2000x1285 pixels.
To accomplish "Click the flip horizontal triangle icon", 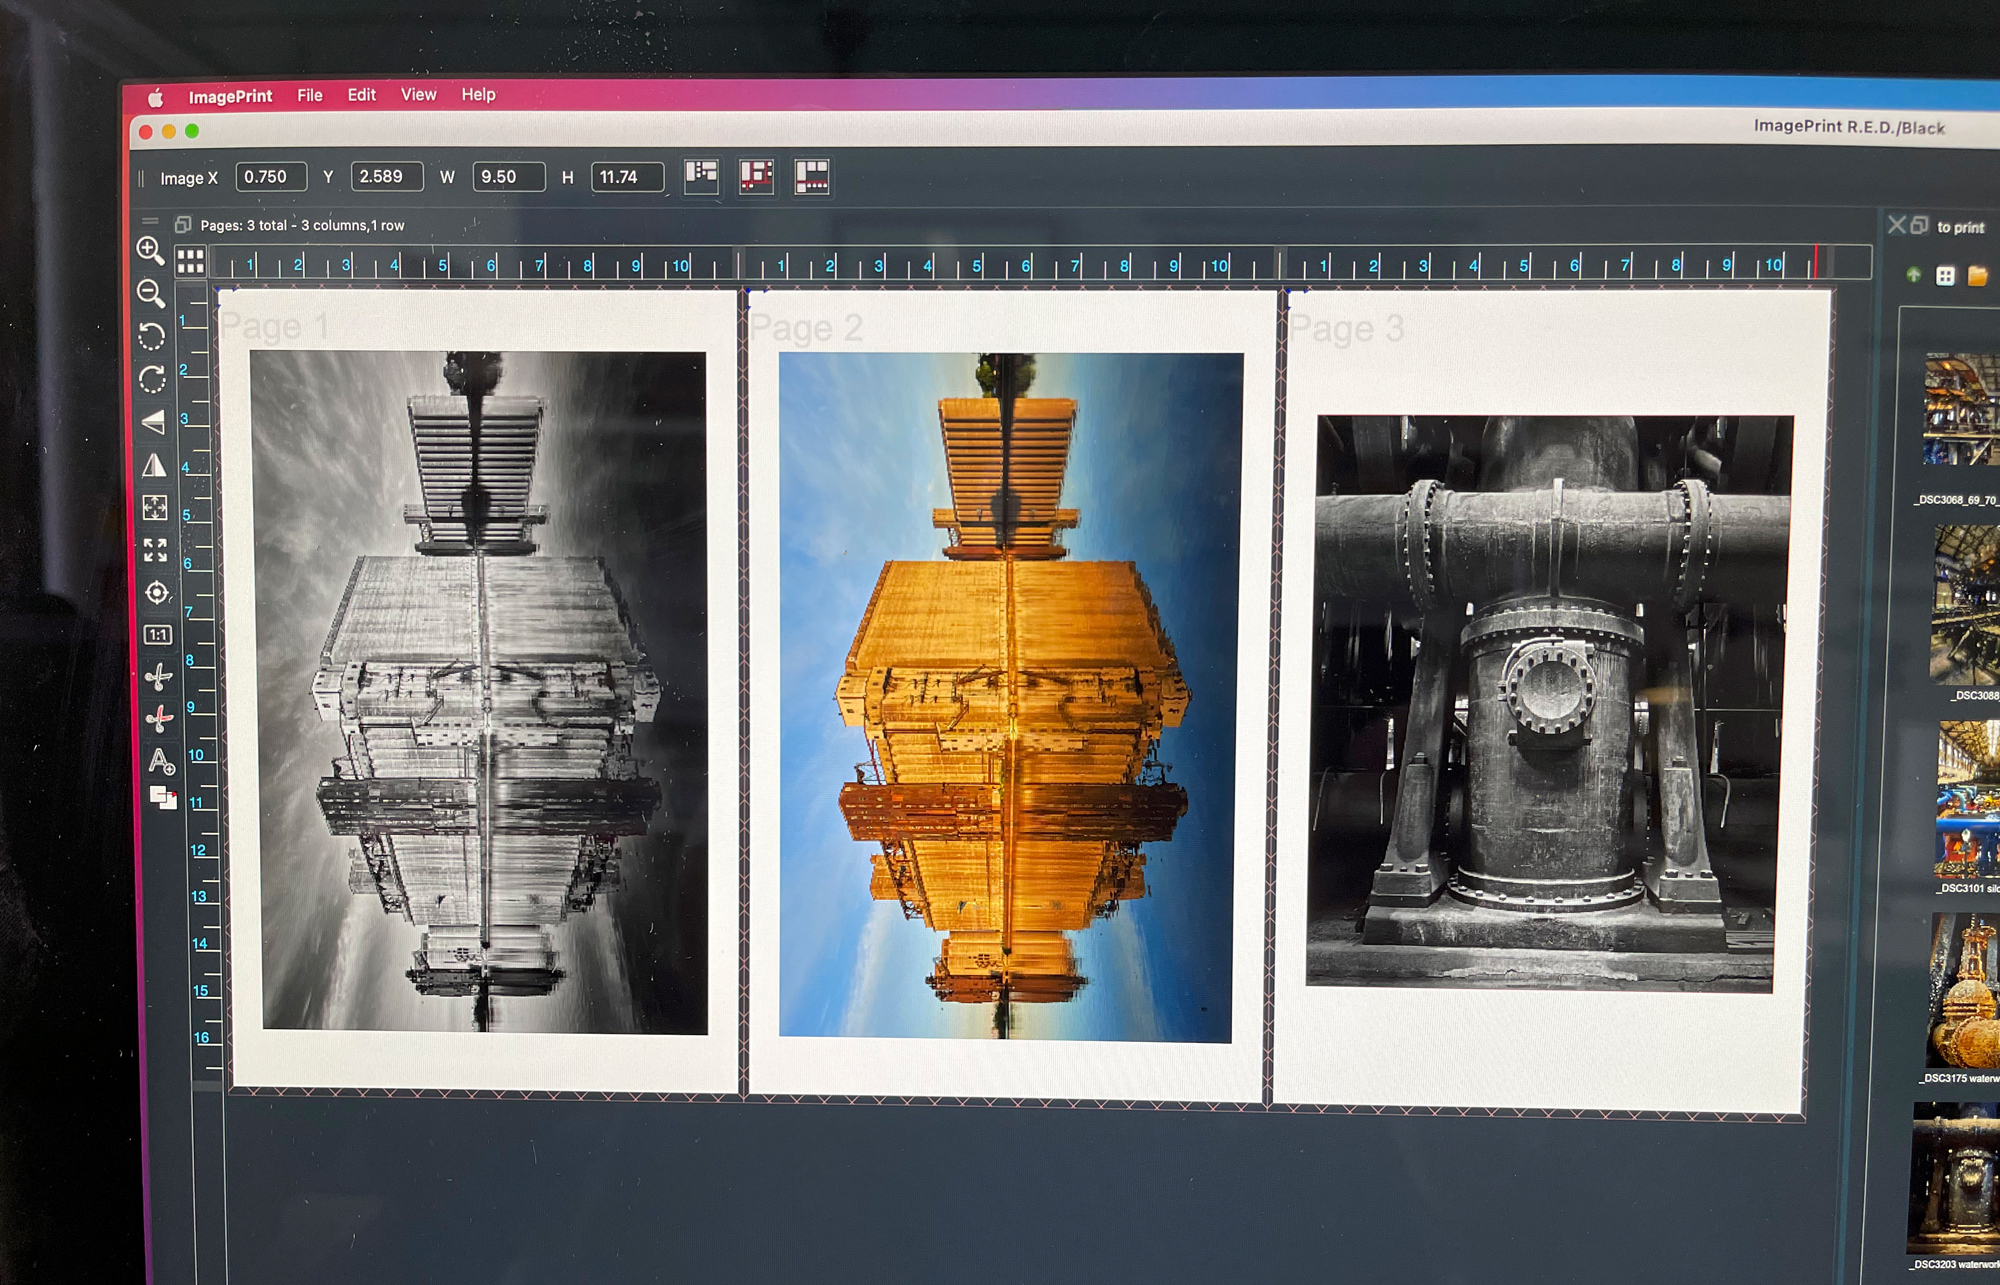I will coord(154,465).
